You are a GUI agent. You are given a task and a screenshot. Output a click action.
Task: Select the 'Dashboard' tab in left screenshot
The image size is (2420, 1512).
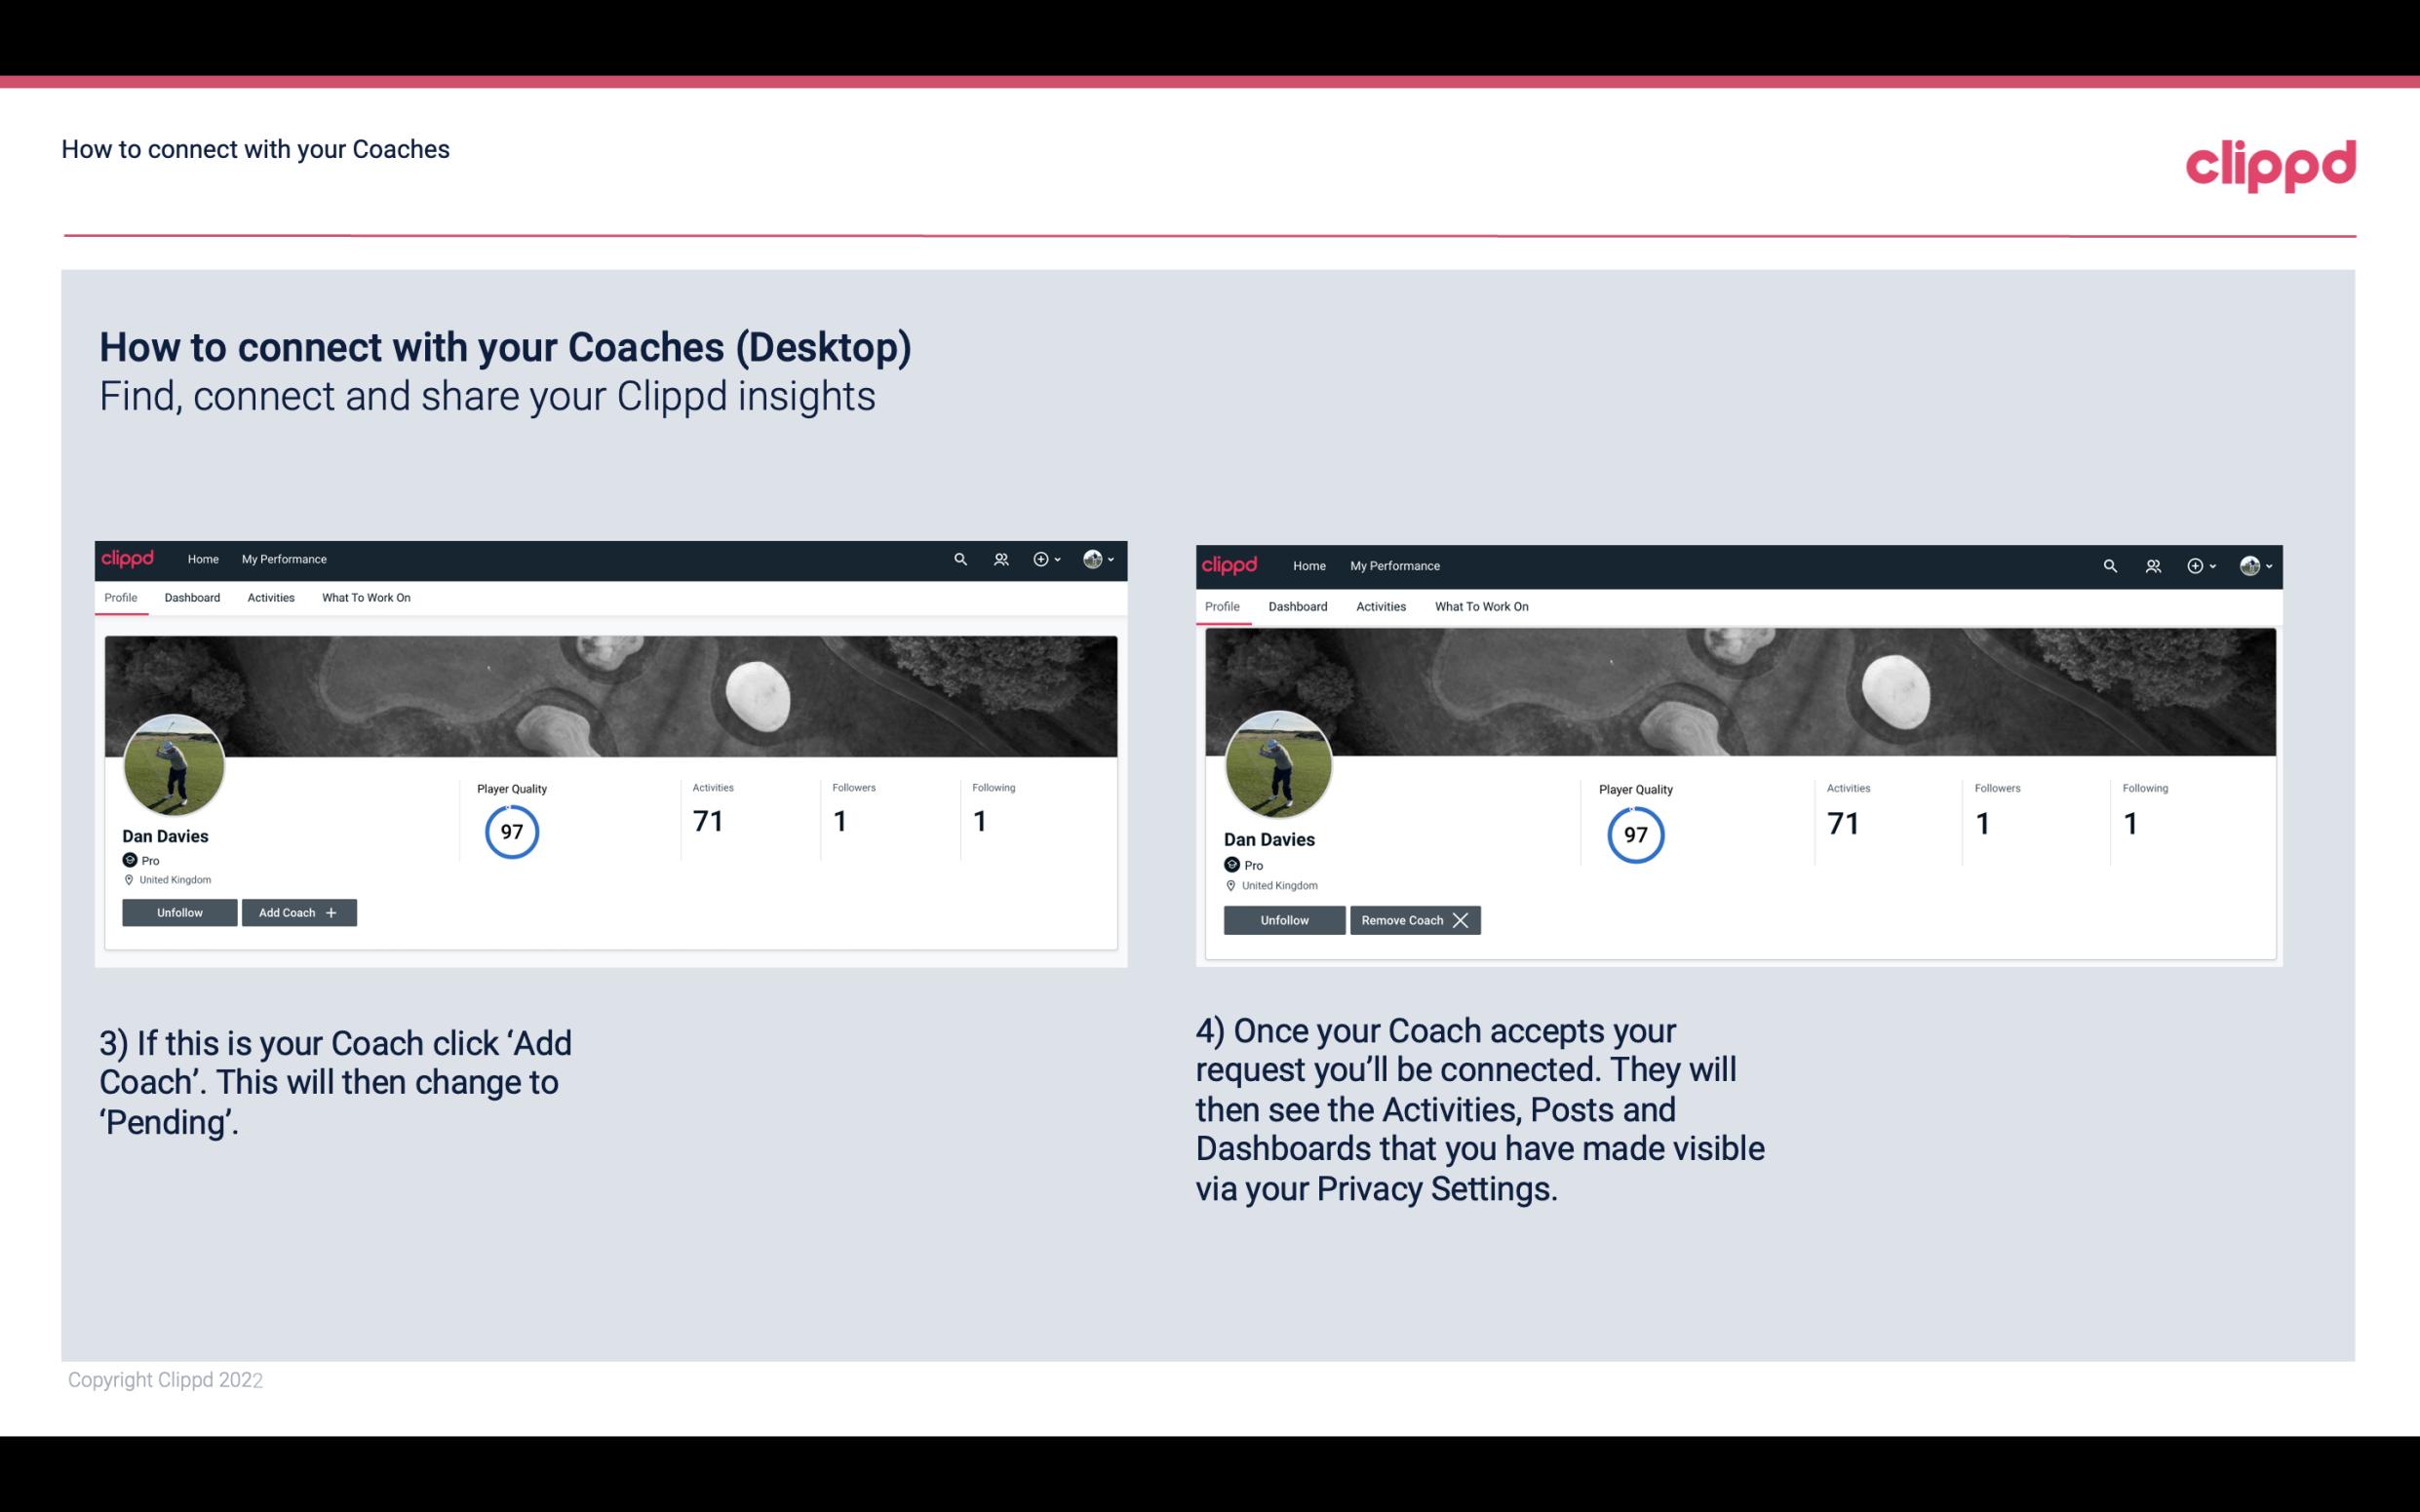(192, 598)
